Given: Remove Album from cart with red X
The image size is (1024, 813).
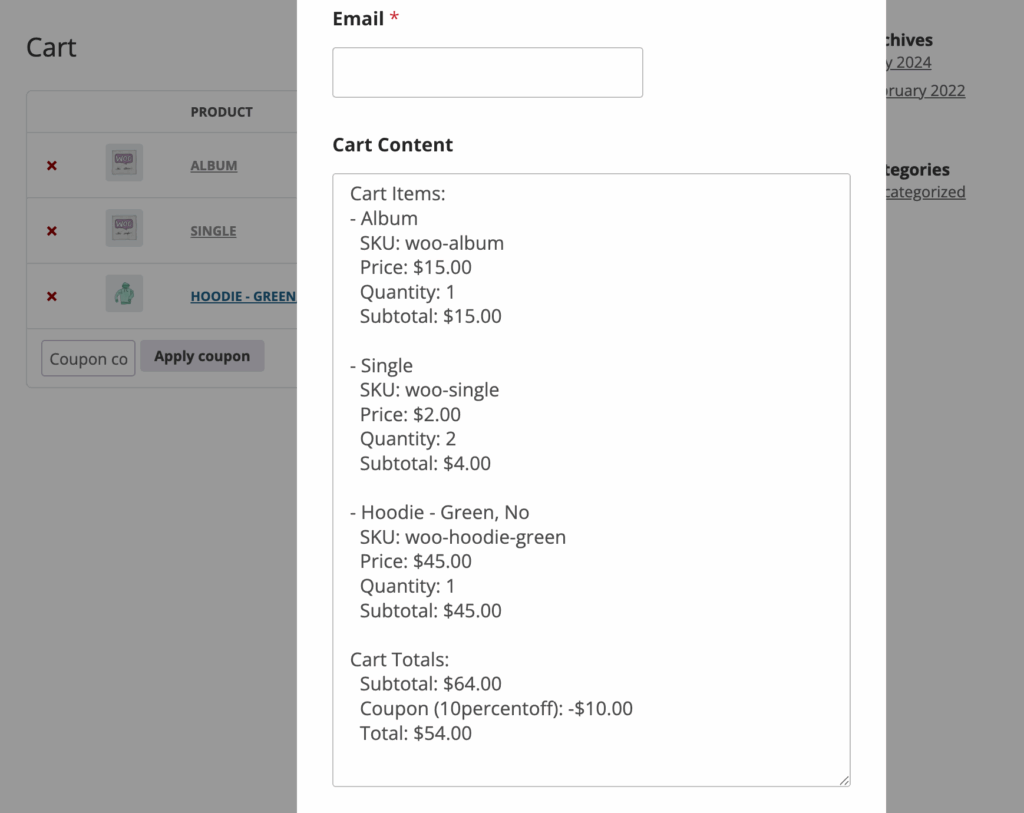Looking at the screenshot, I should coord(52,166).
